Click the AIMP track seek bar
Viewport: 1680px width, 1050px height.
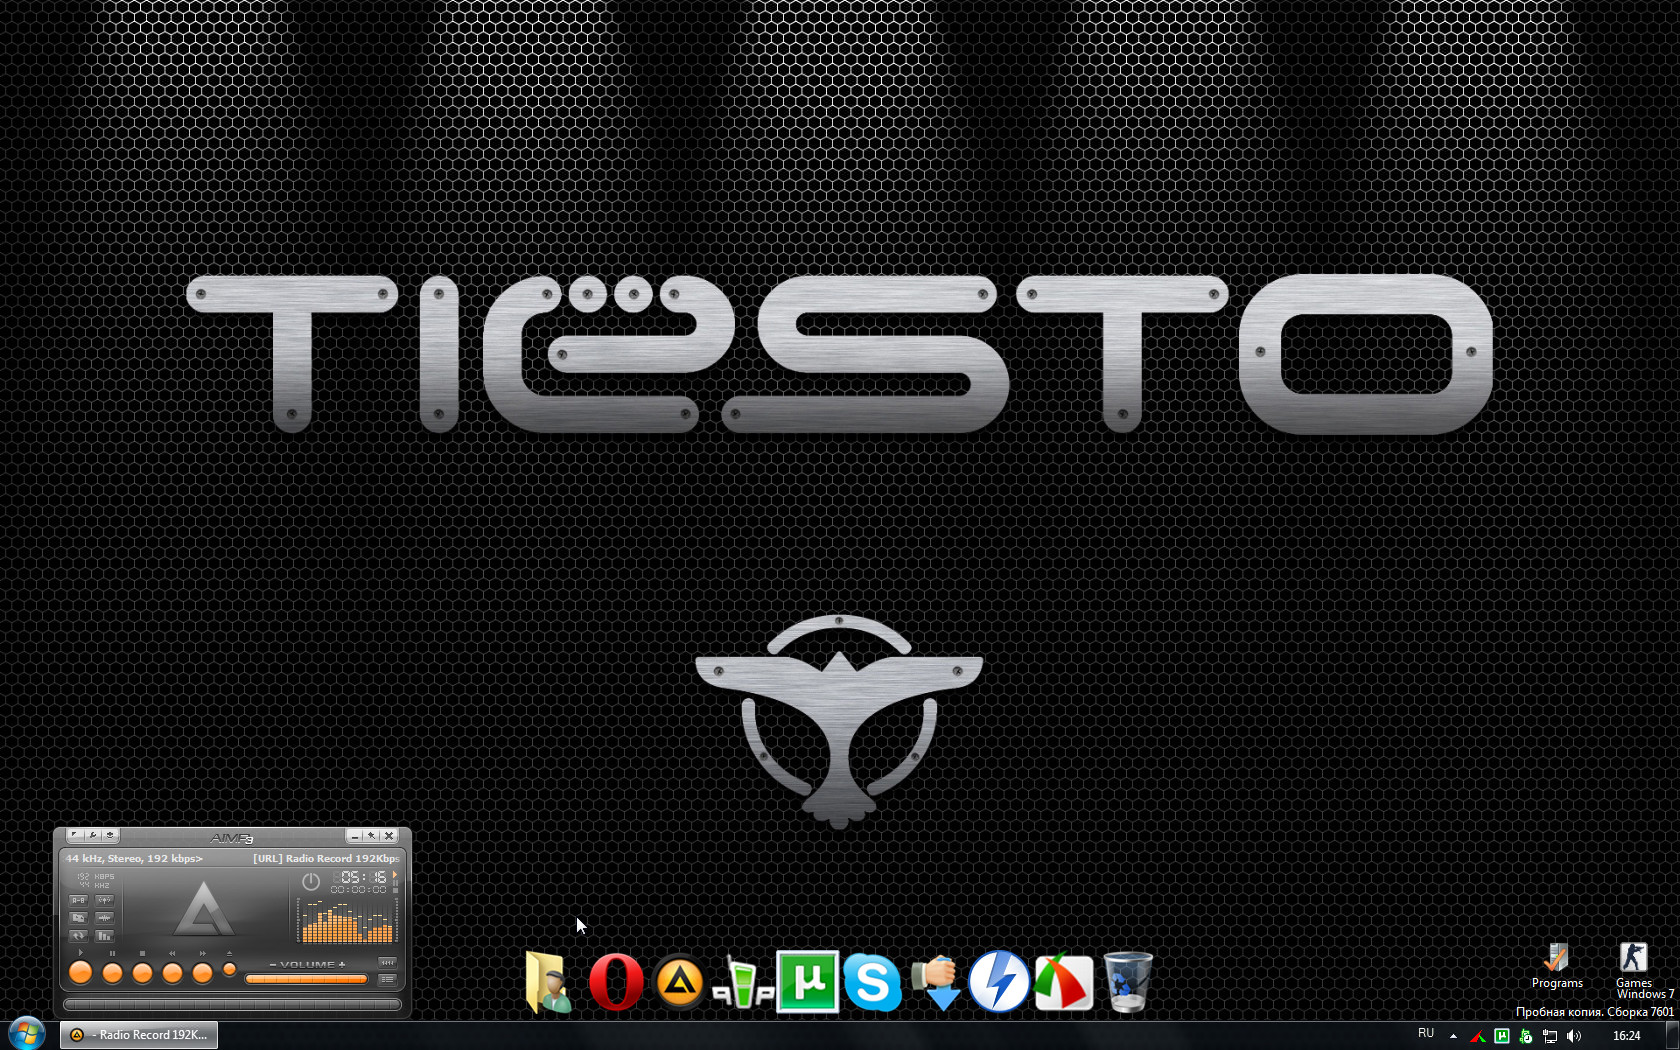pos(232,1004)
